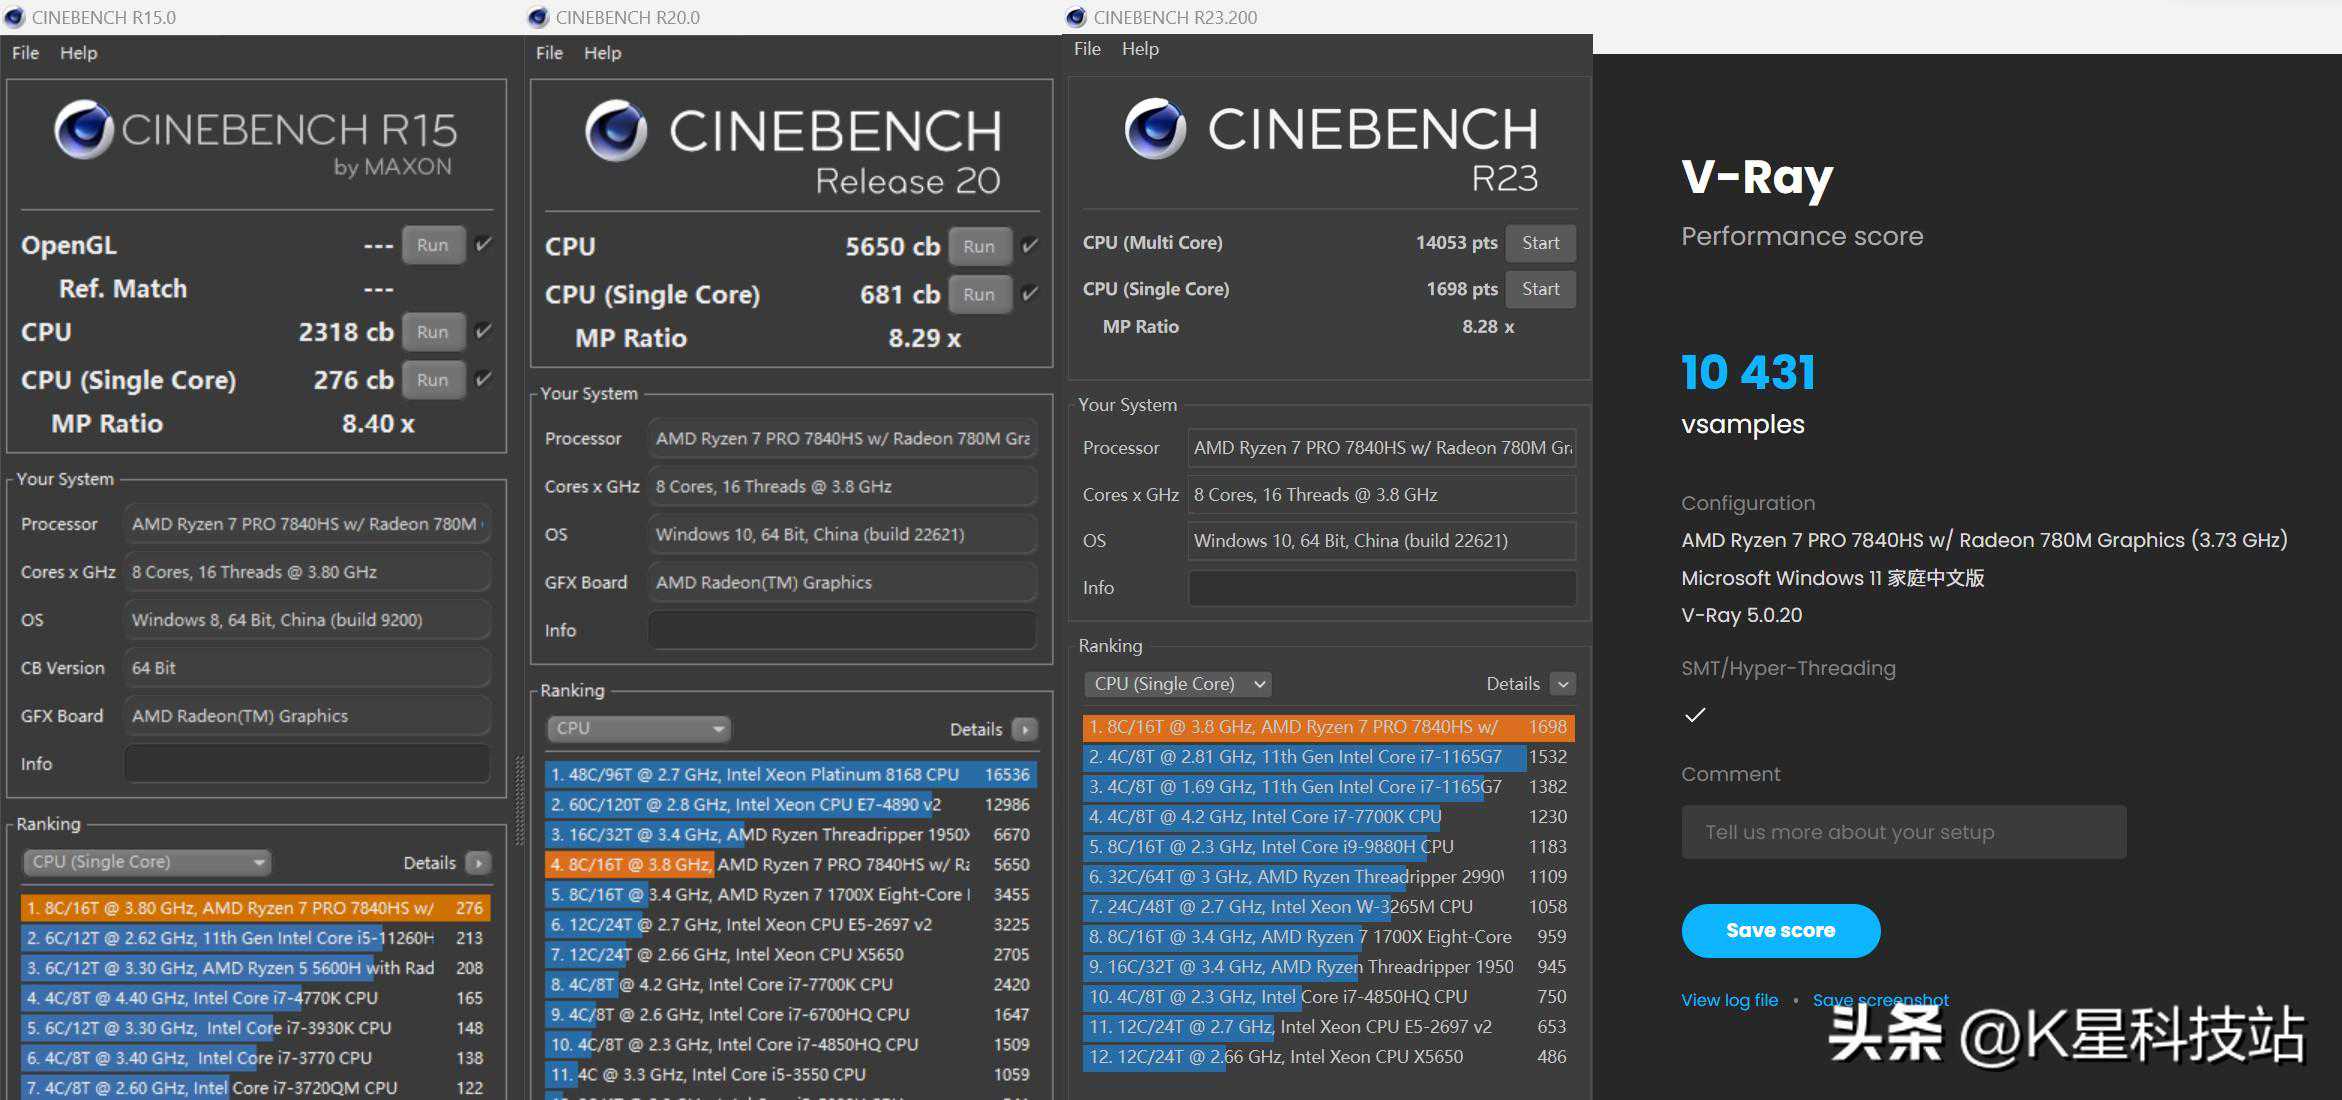Image resolution: width=2342 pixels, height=1100 pixels.
Task: Open R20 CPU ranking dropdown
Action: point(638,728)
